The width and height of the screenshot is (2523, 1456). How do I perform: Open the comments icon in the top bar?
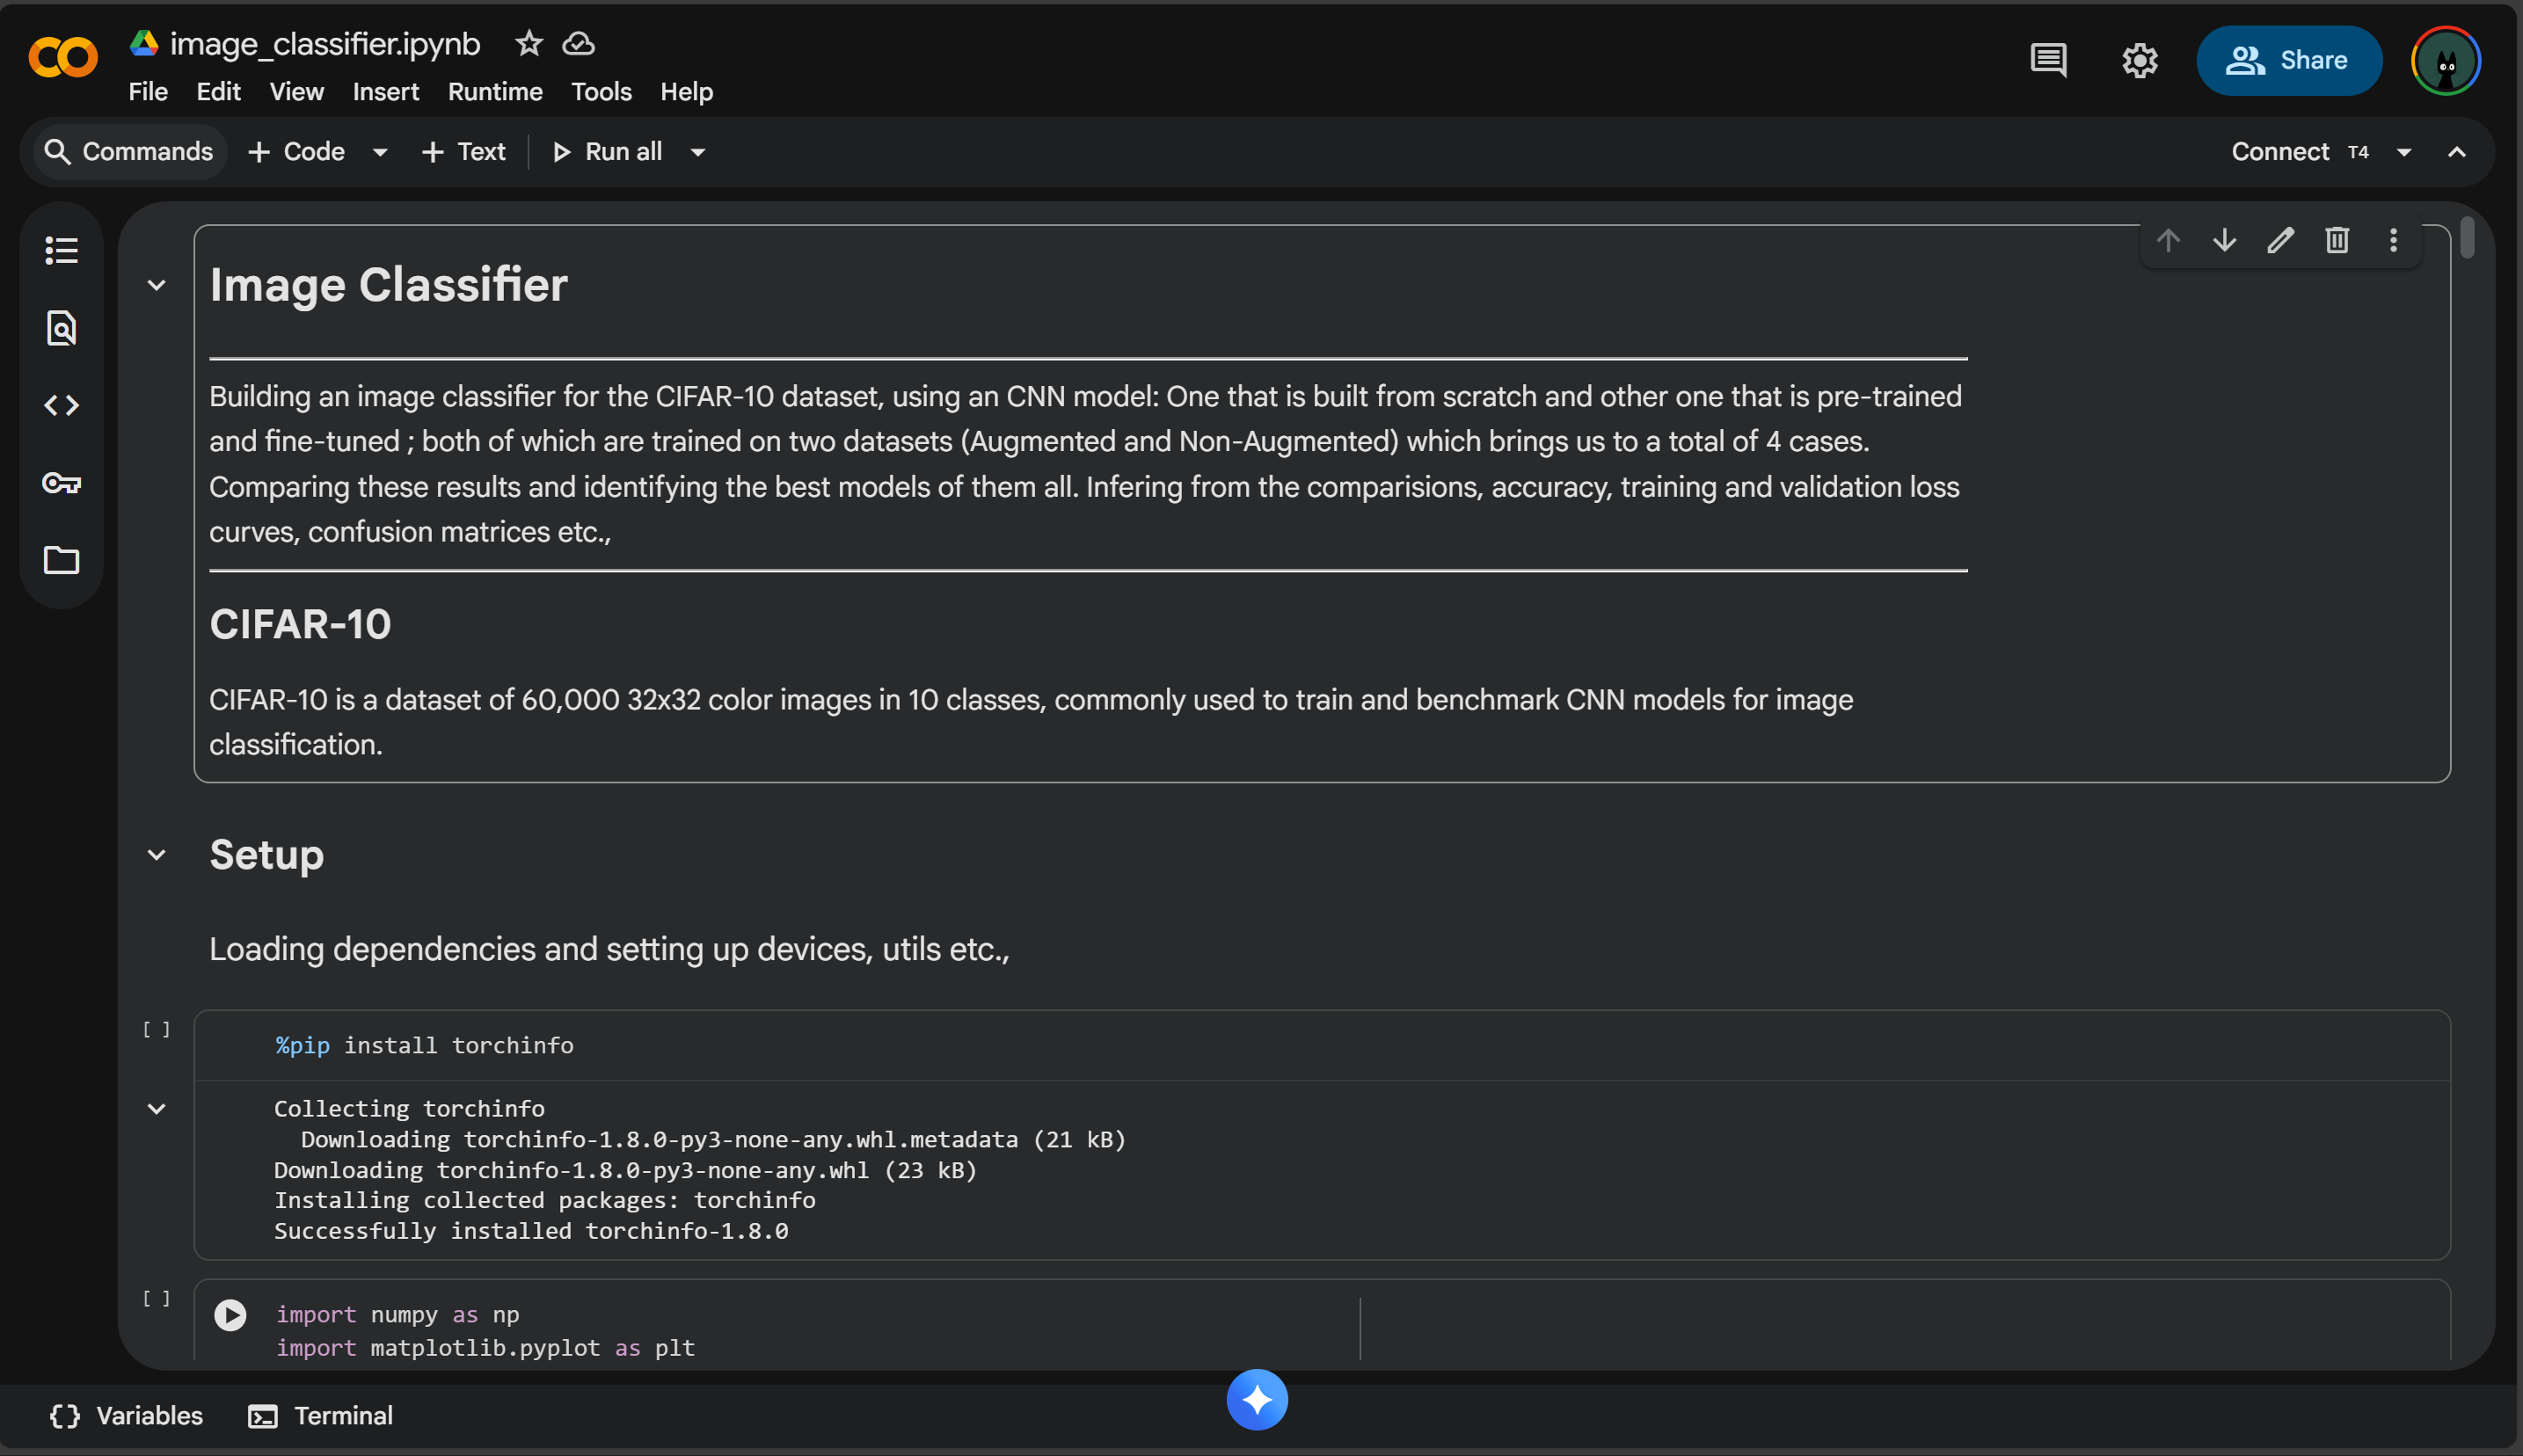pyautogui.click(x=2048, y=60)
